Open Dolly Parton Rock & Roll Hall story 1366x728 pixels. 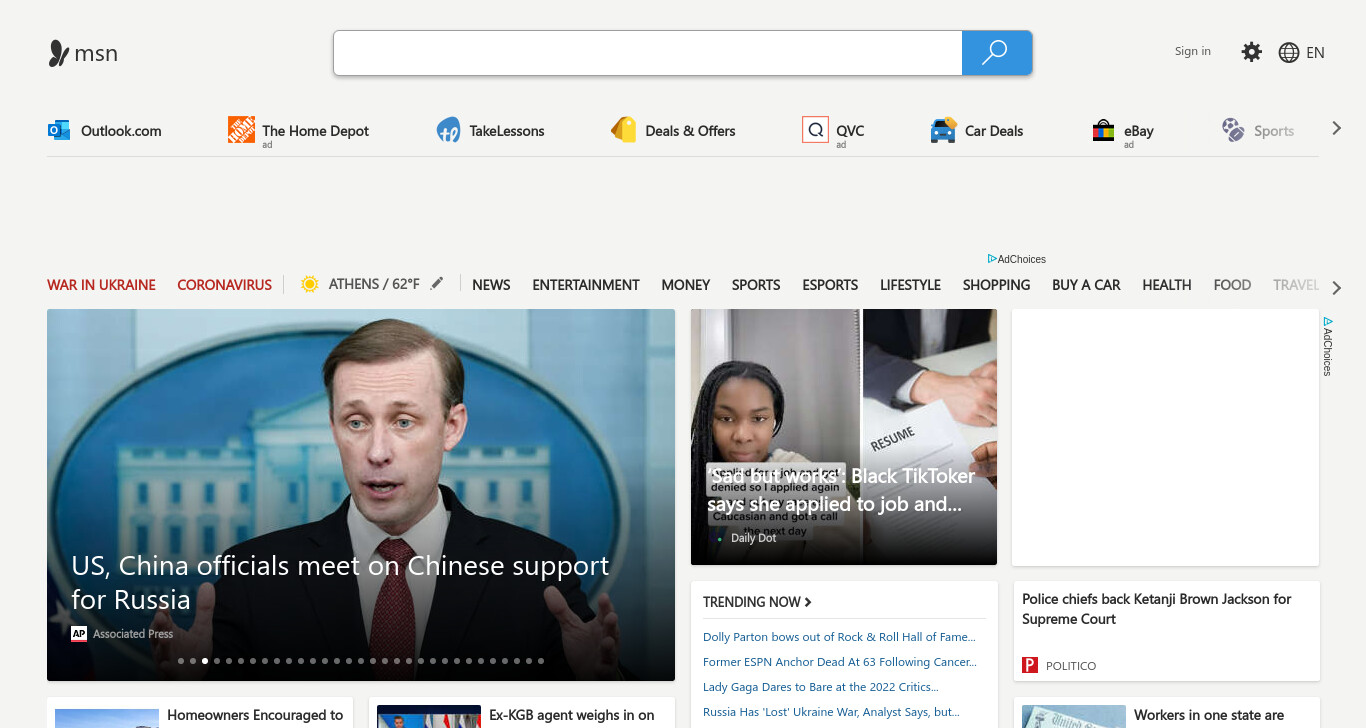839,637
